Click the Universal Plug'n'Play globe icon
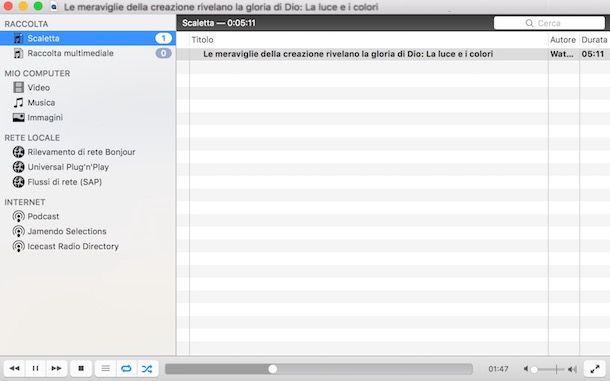The image size is (610, 381). click(18, 167)
